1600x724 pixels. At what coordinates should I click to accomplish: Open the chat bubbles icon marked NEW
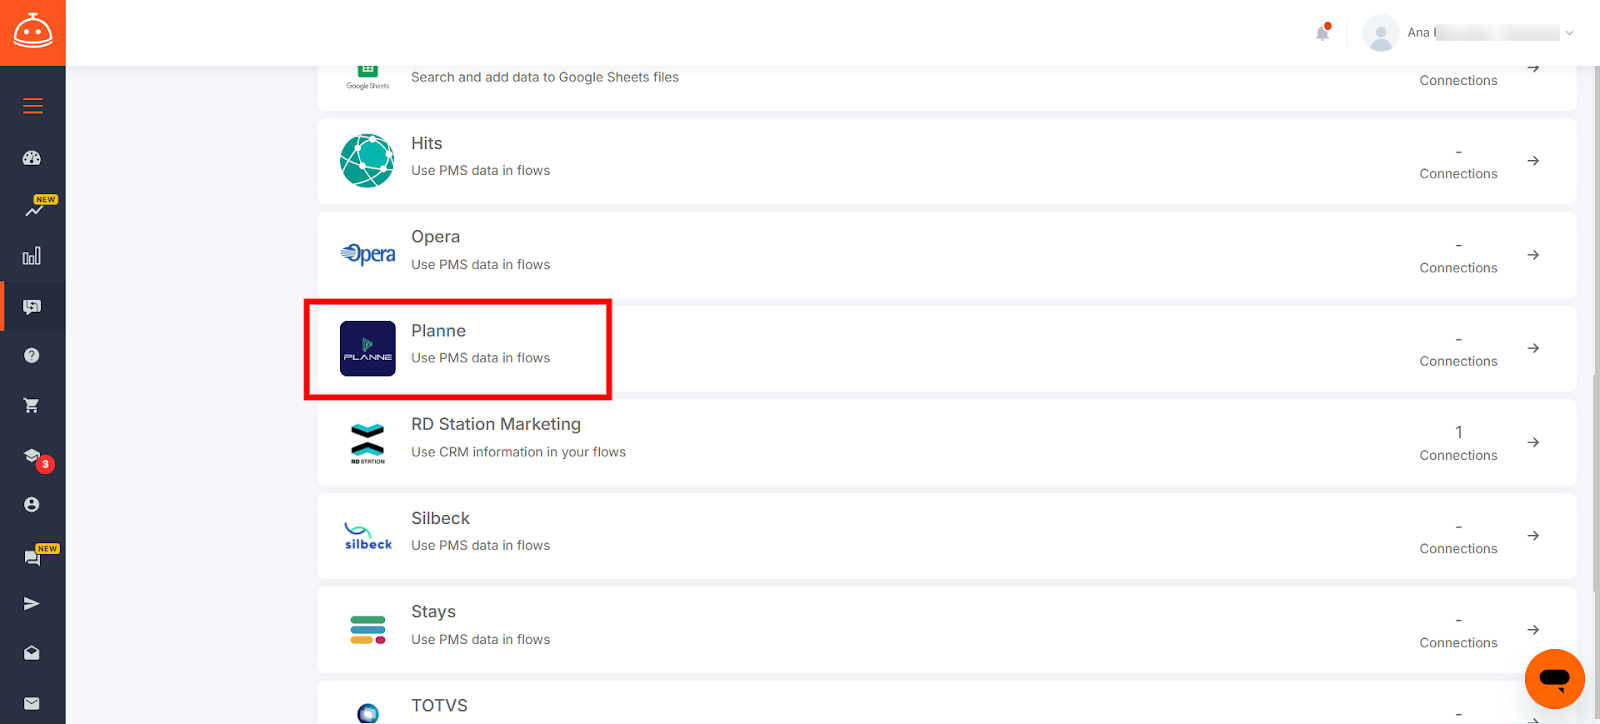[x=34, y=557]
